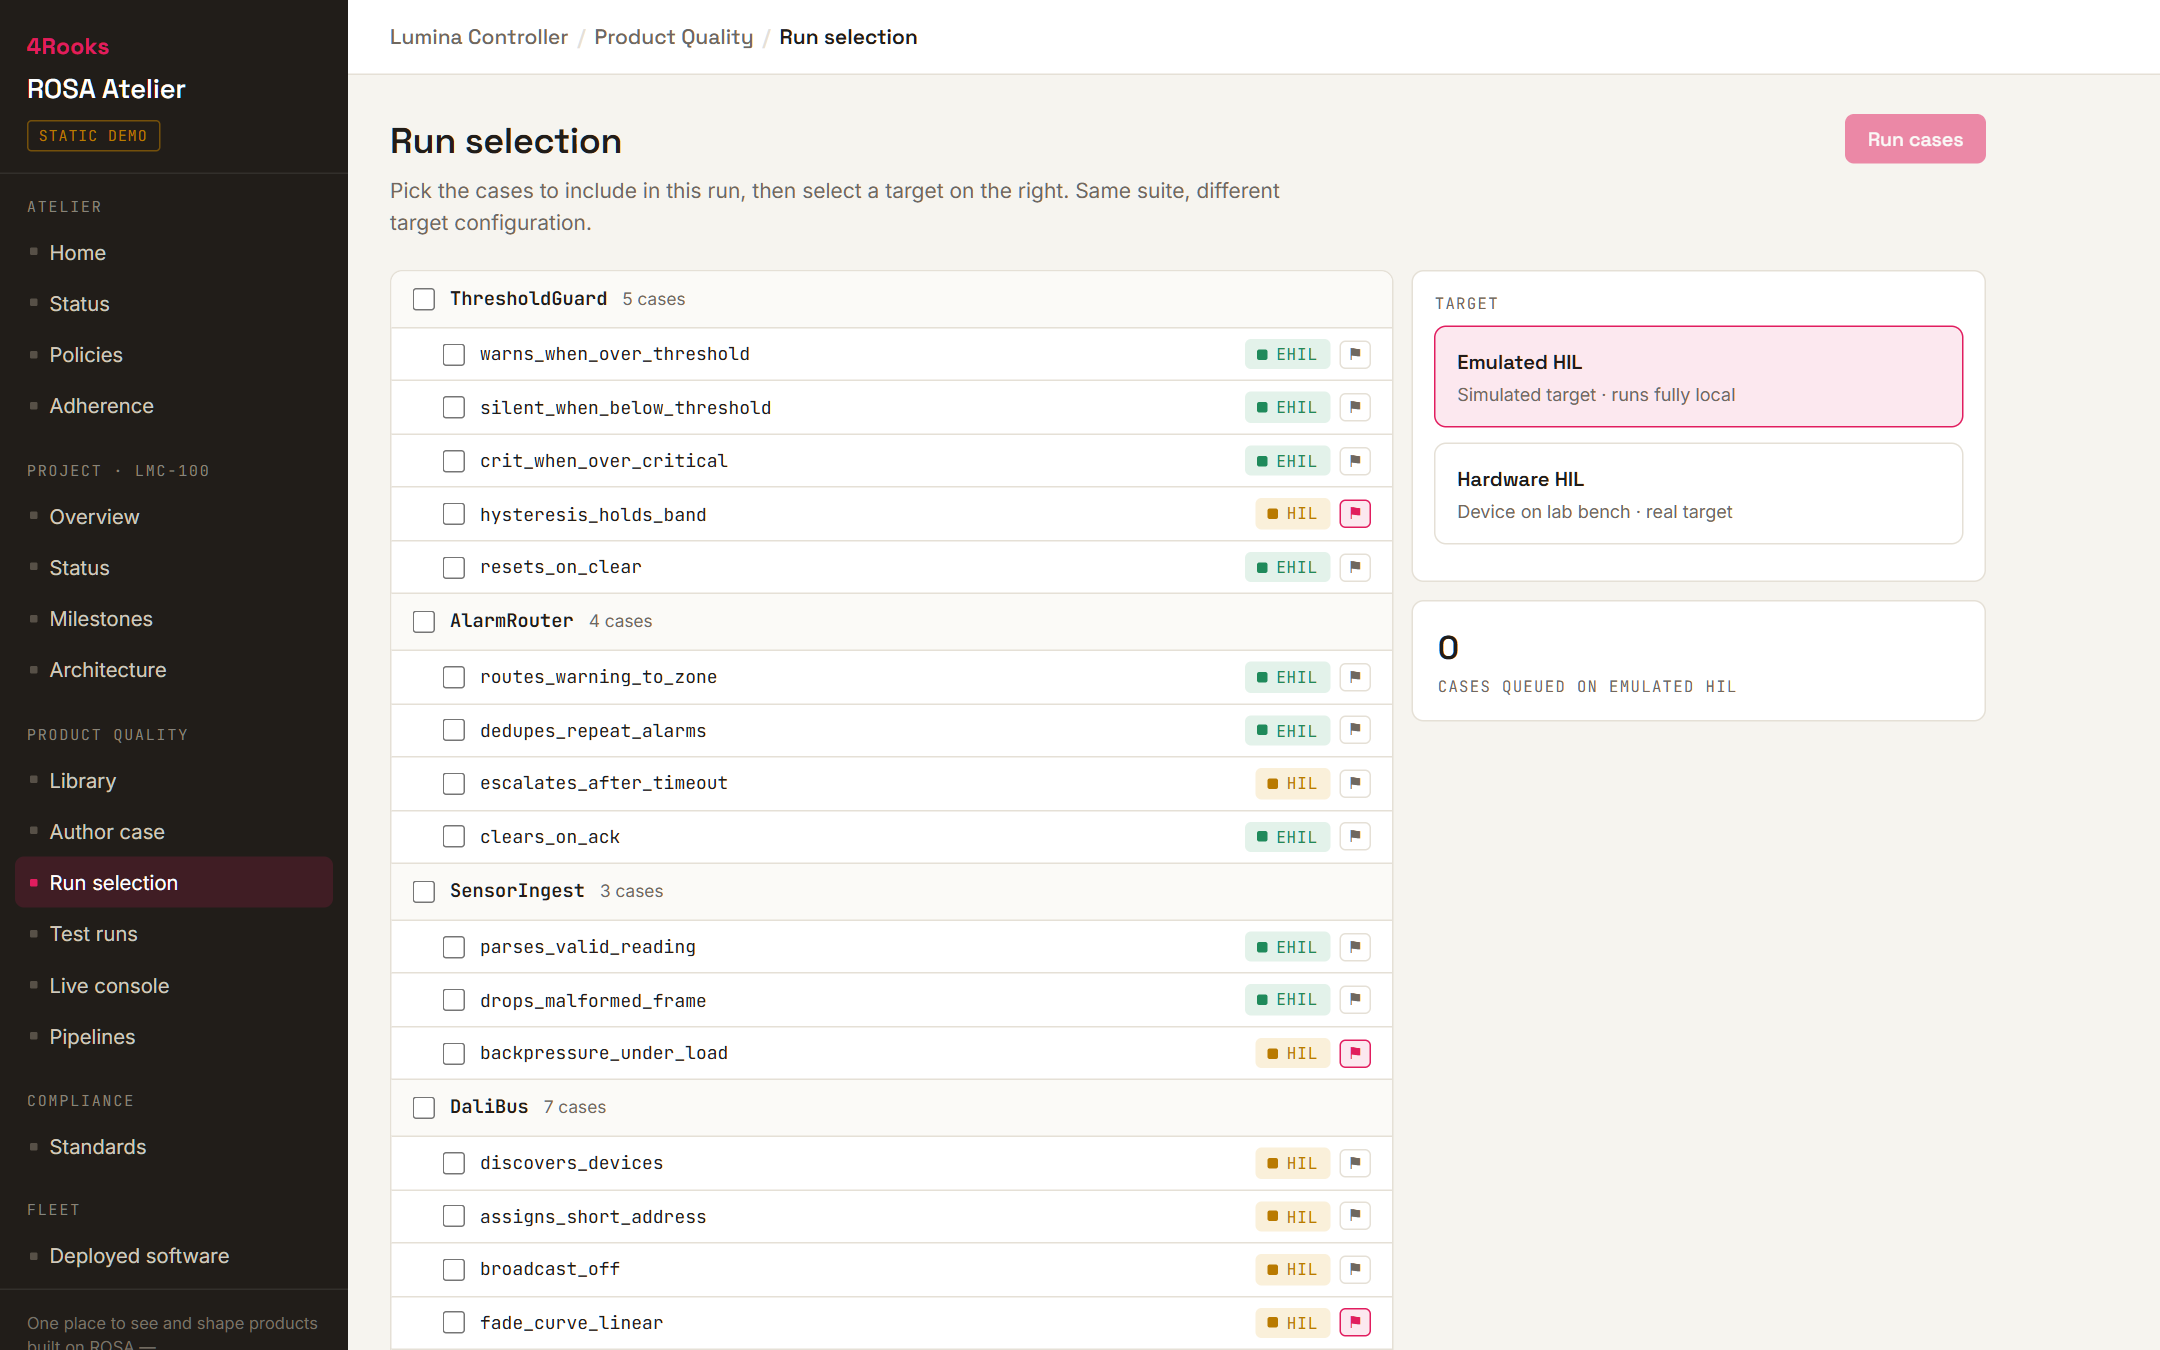Click flag icon for silent_when_below_threshold
The width and height of the screenshot is (2160, 1350).
coord(1355,407)
